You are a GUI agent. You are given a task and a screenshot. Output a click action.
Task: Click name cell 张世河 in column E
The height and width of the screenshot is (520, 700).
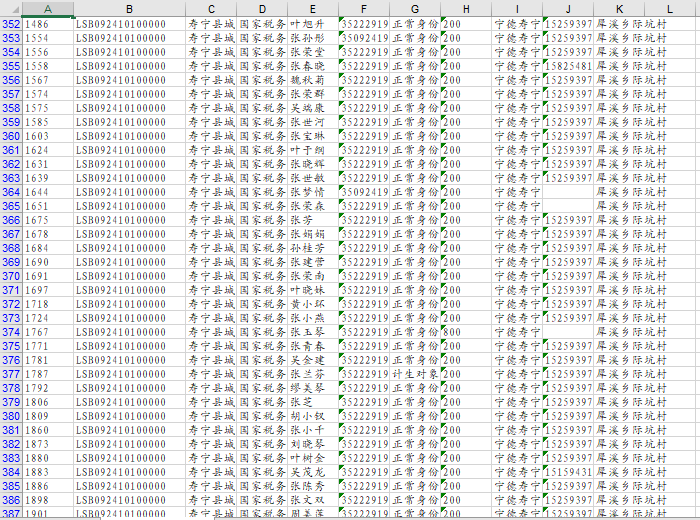pos(313,122)
